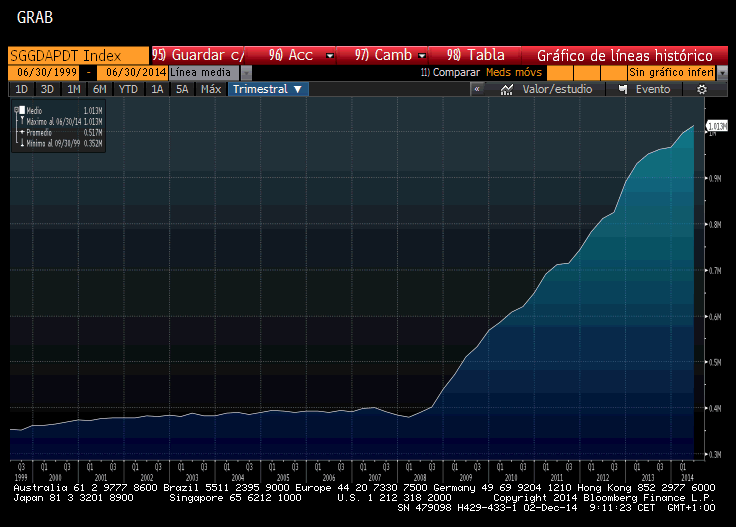Image resolution: width=736 pixels, height=527 pixels.
Task: Edit the end date 06/30/2014
Action: (132, 72)
